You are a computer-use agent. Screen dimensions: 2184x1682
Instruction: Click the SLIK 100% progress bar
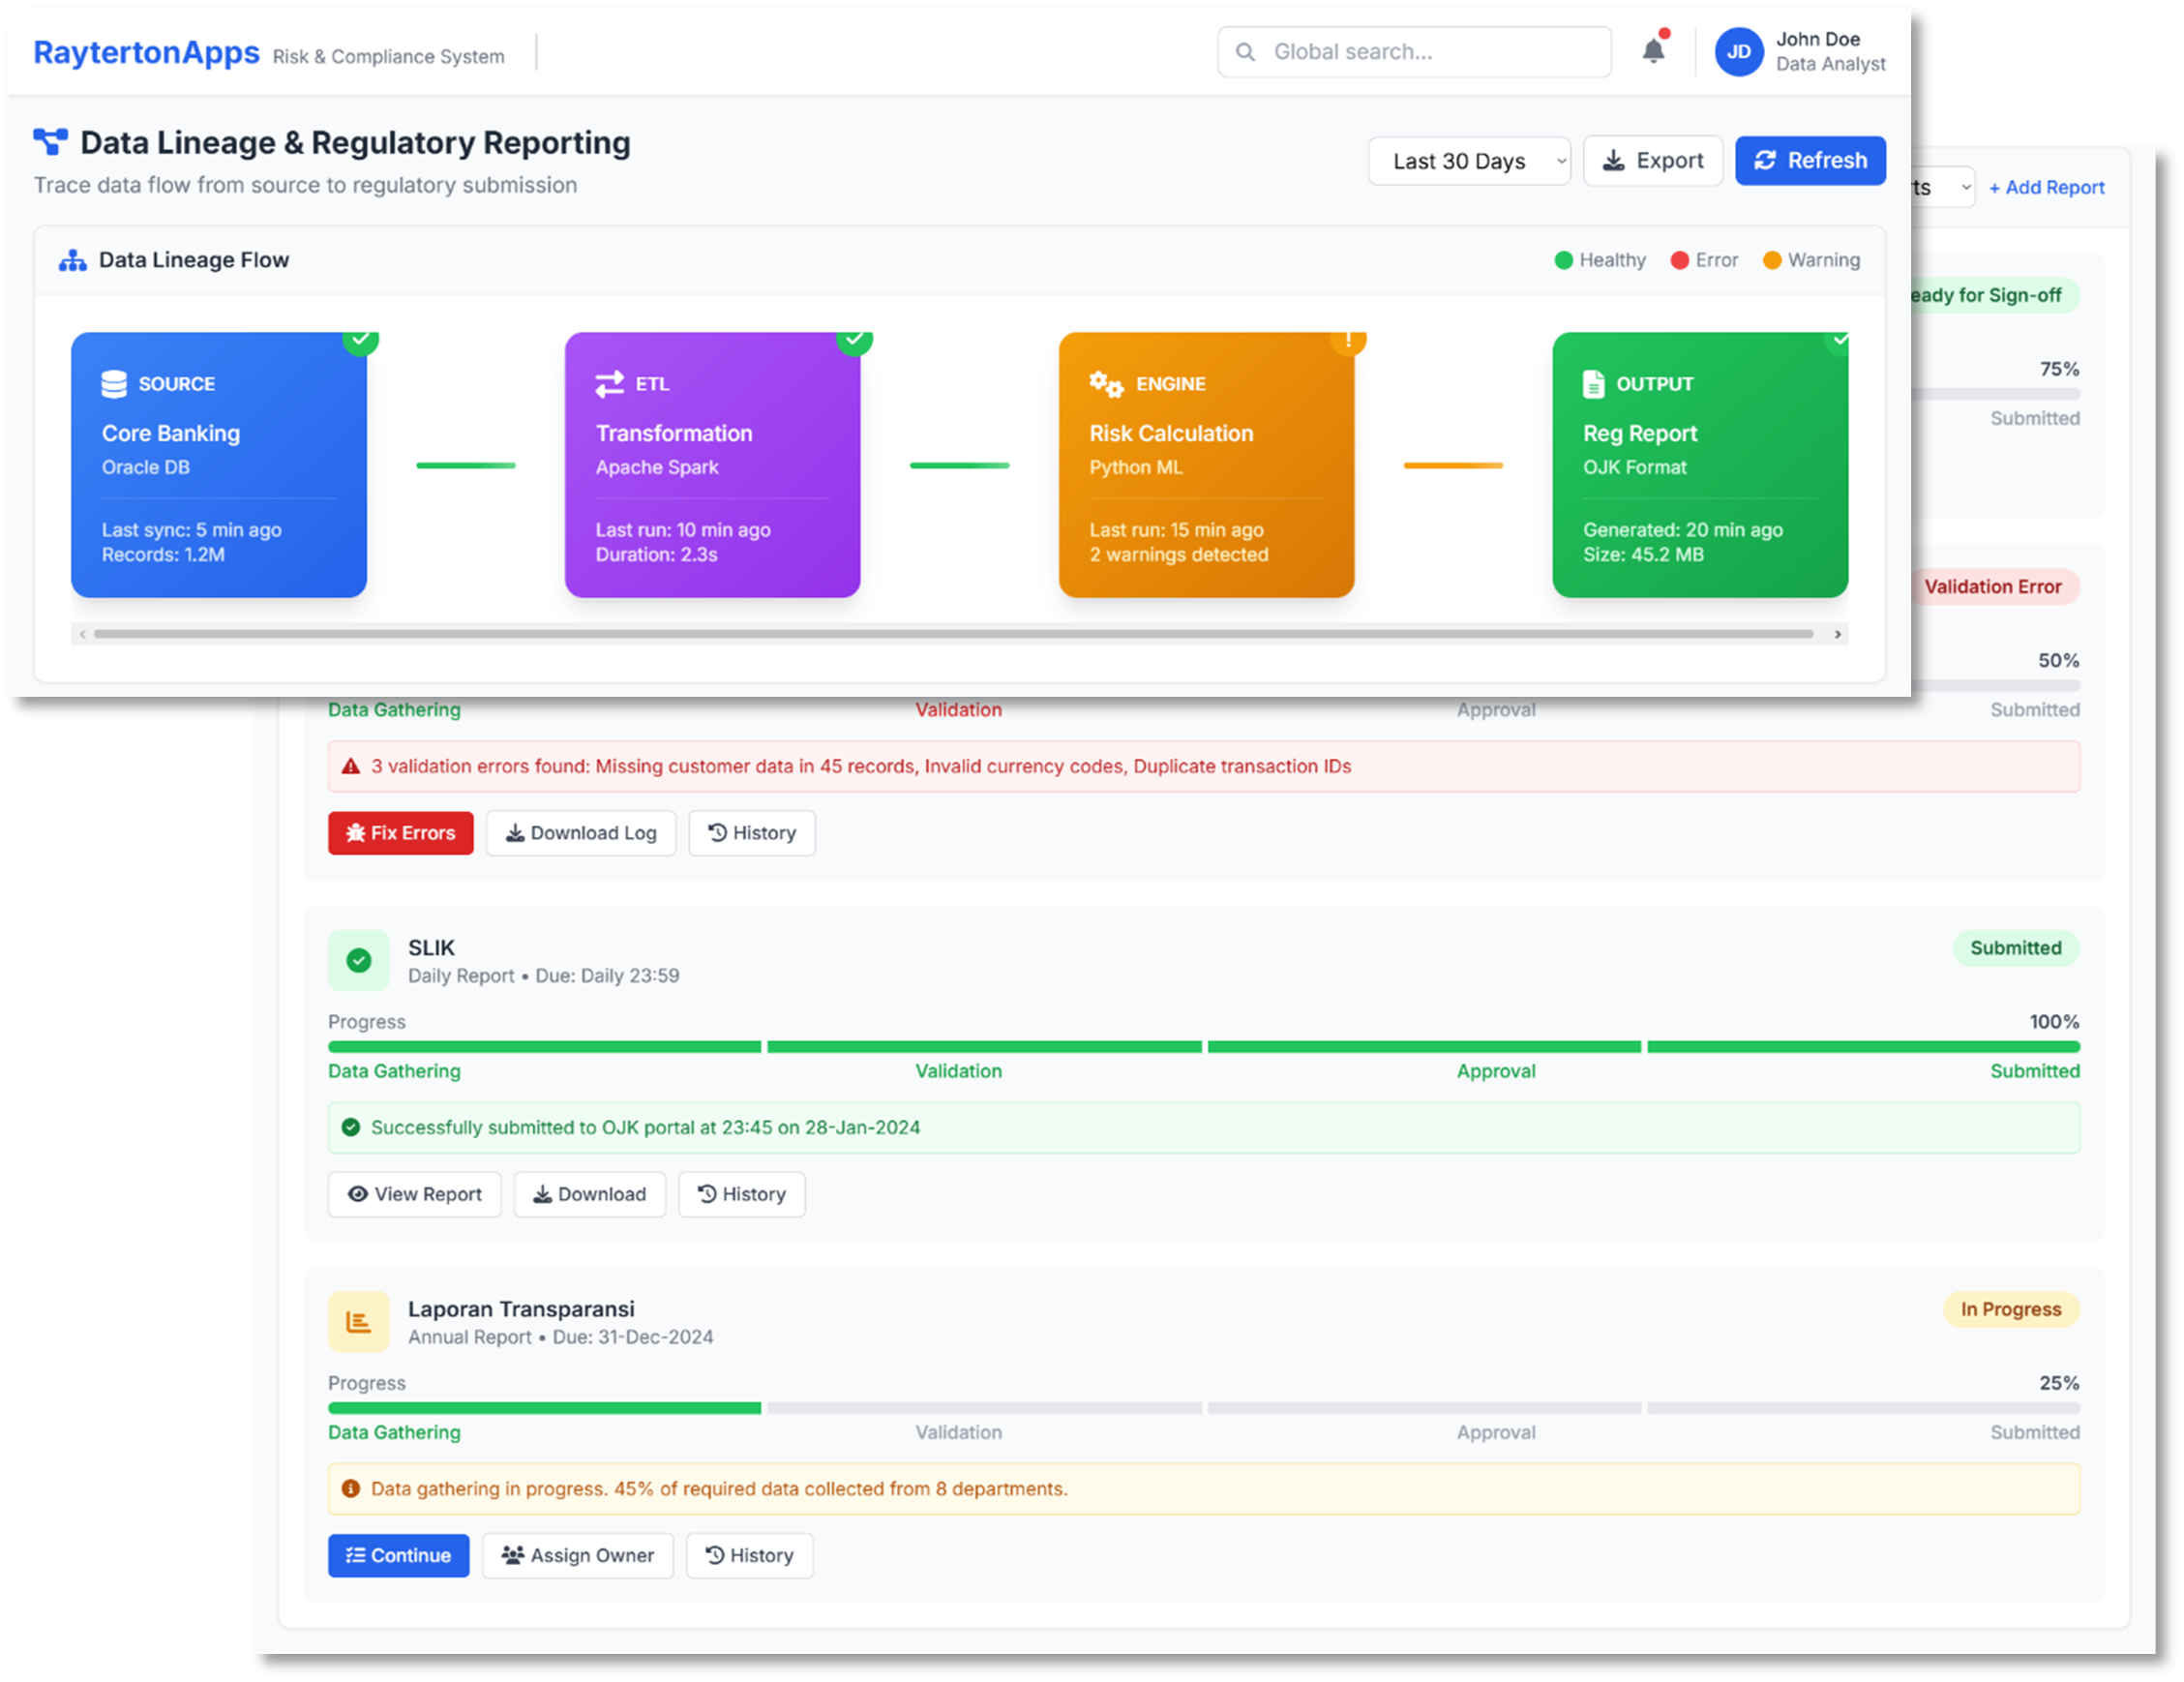(1200, 1046)
